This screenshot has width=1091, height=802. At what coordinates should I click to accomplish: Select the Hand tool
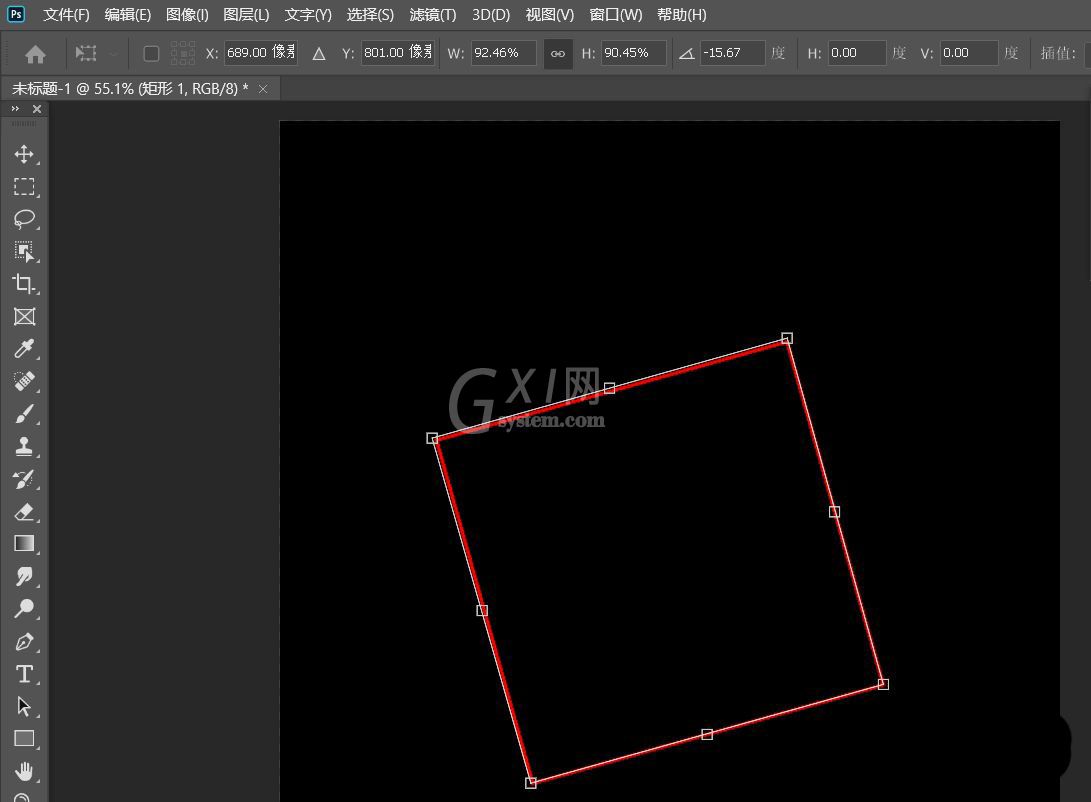point(24,771)
